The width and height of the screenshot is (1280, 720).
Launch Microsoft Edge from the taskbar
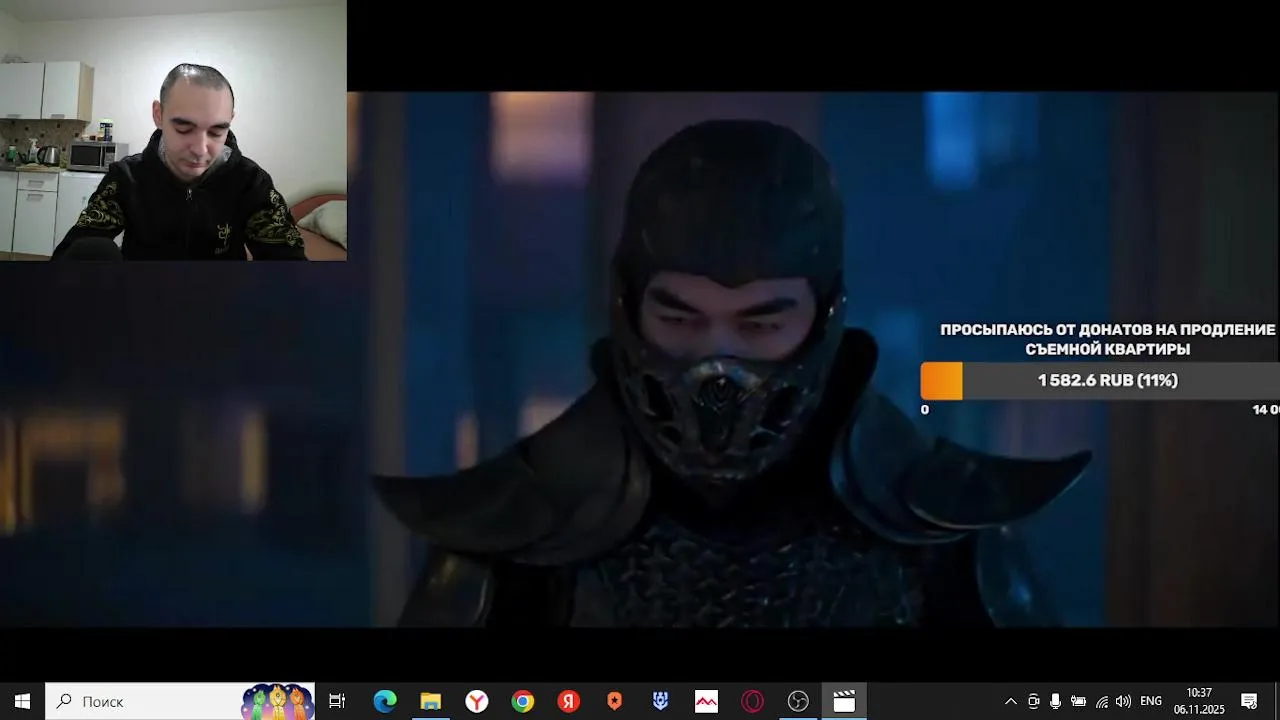[x=385, y=701]
